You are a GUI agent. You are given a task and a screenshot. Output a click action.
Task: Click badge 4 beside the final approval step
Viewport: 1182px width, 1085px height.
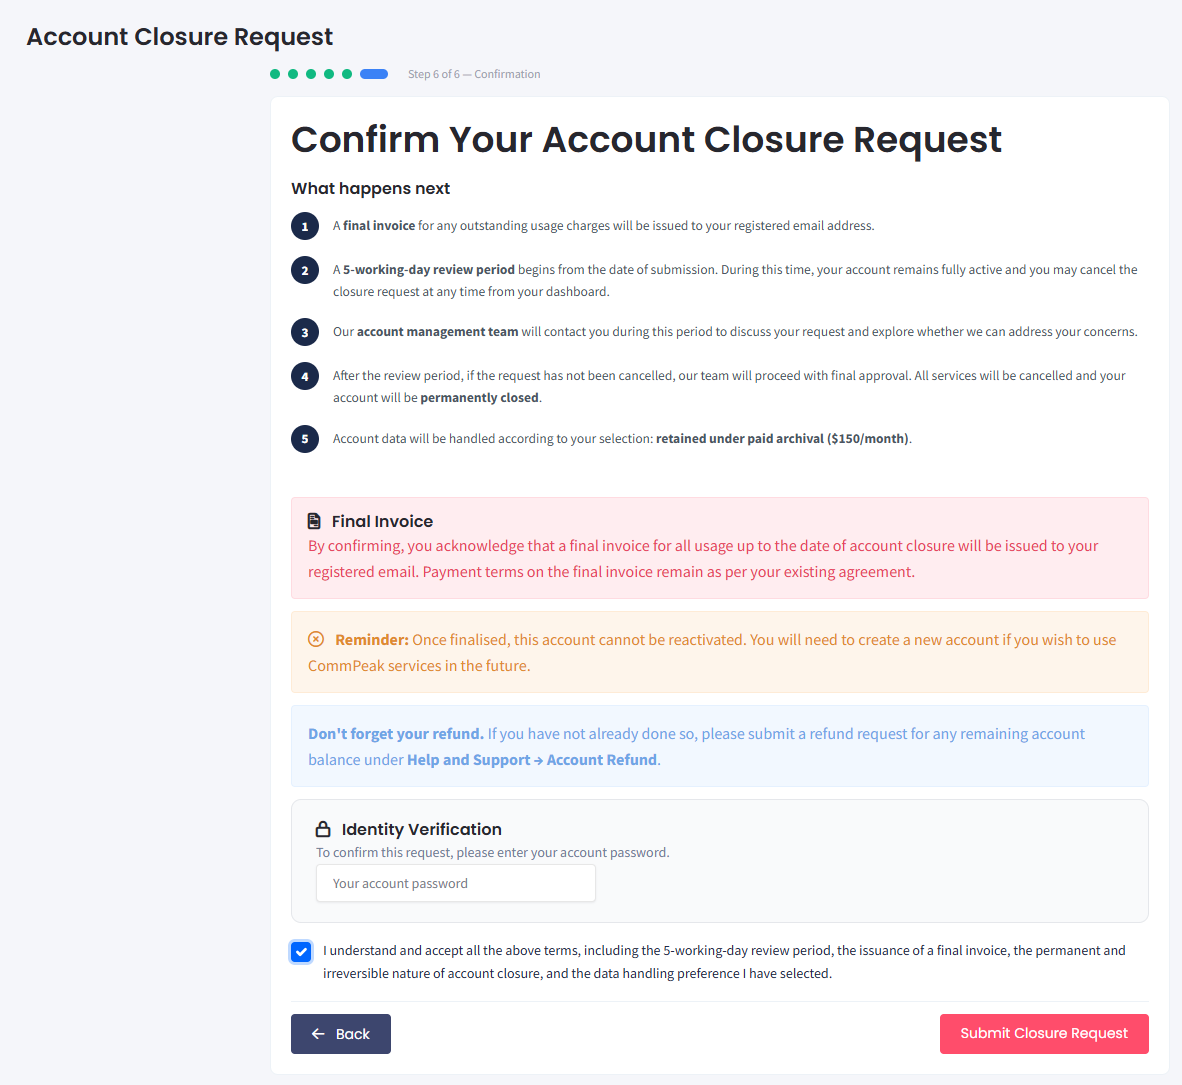pyautogui.click(x=305, y=376)
